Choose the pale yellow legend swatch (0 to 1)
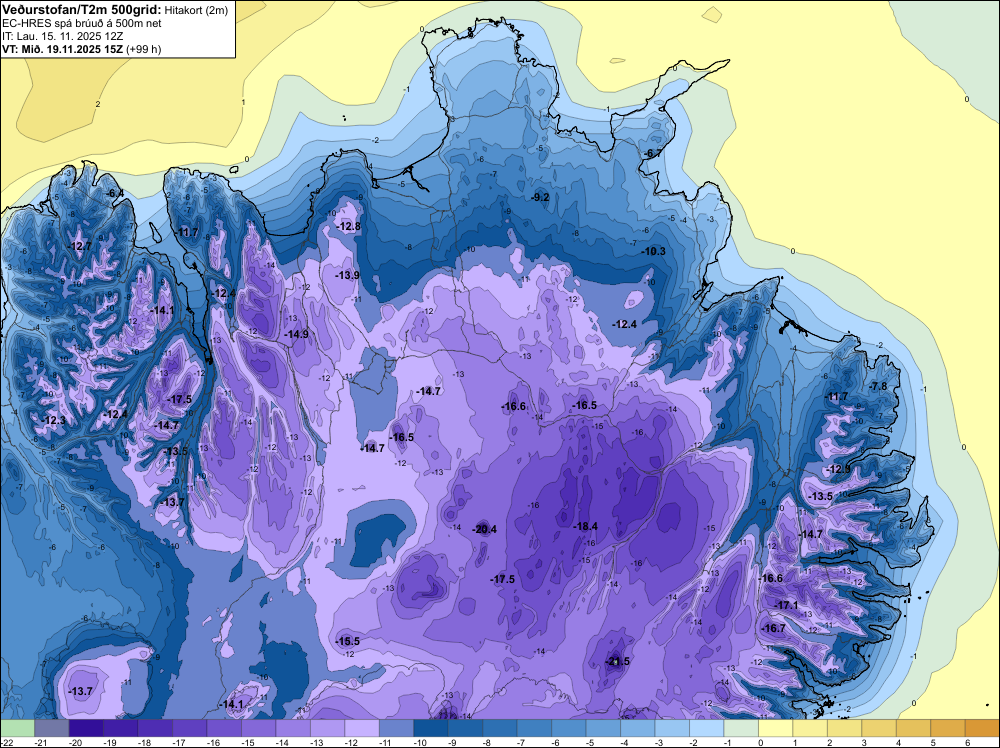This screenshot has width=1000, height=748. tap(775, 728)
